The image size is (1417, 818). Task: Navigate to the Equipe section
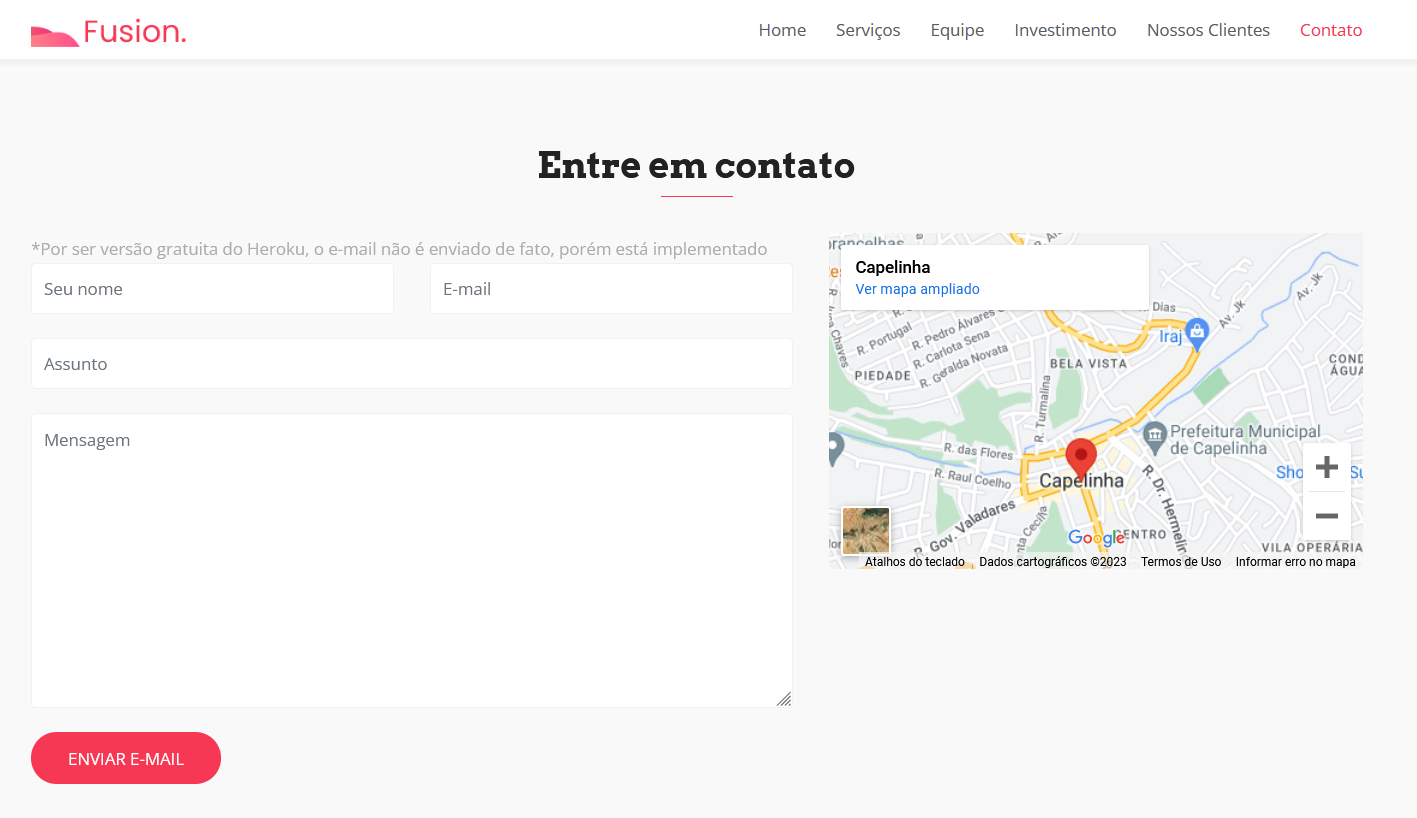[957, 30]
